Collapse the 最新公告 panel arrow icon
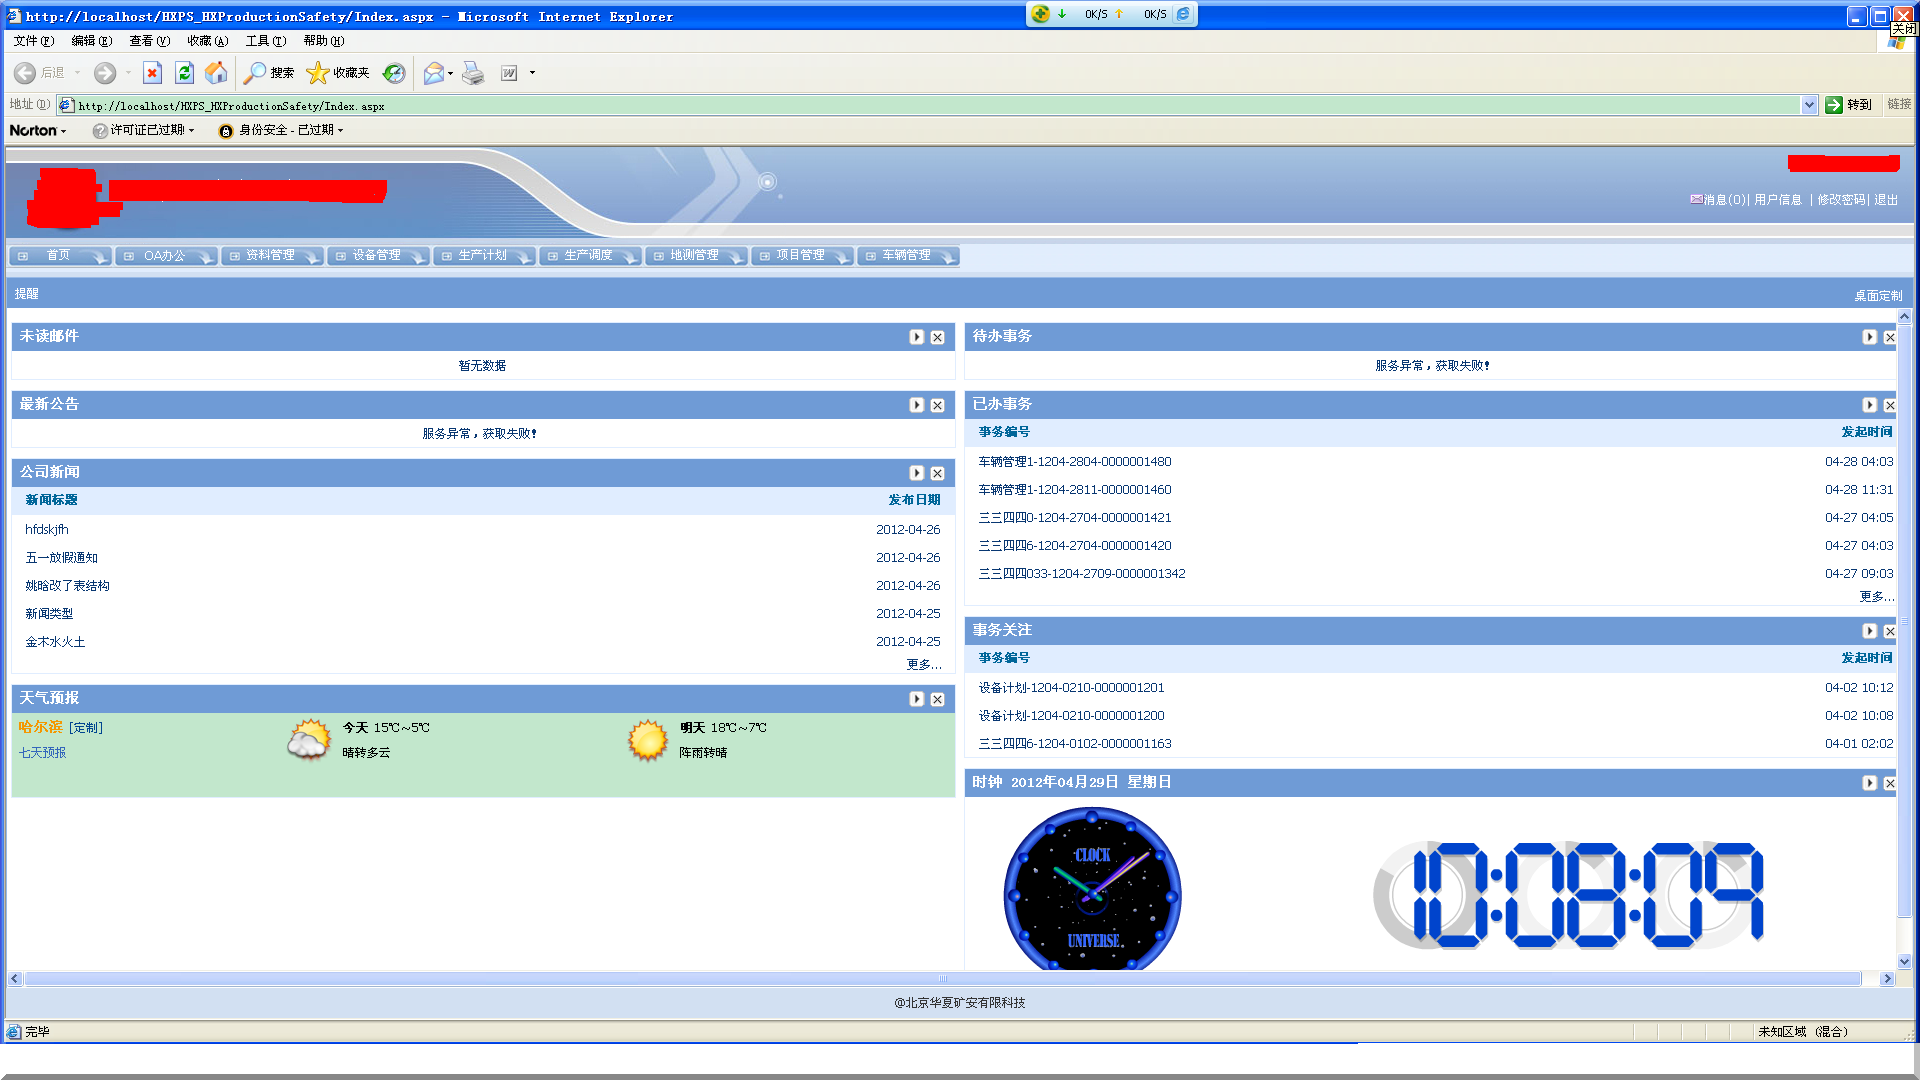1920x1080 pixels. (x=916, y=405)
